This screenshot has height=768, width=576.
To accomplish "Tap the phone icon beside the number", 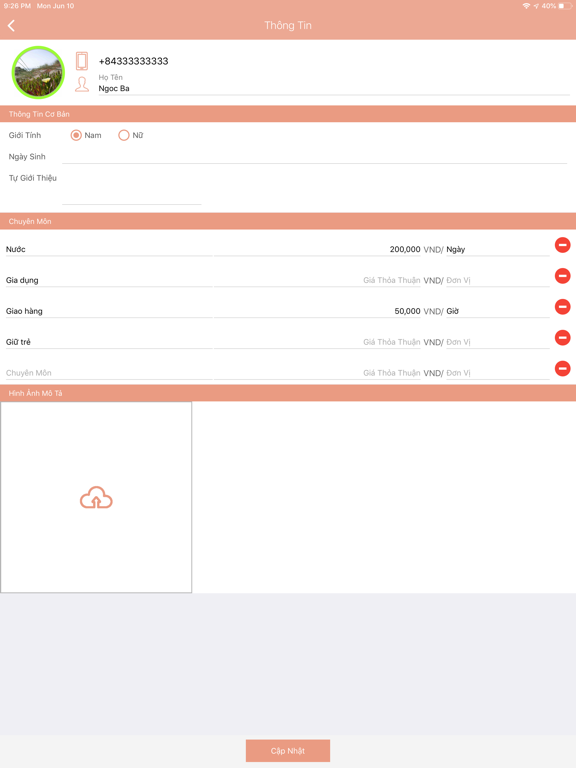I will (82, 61).
